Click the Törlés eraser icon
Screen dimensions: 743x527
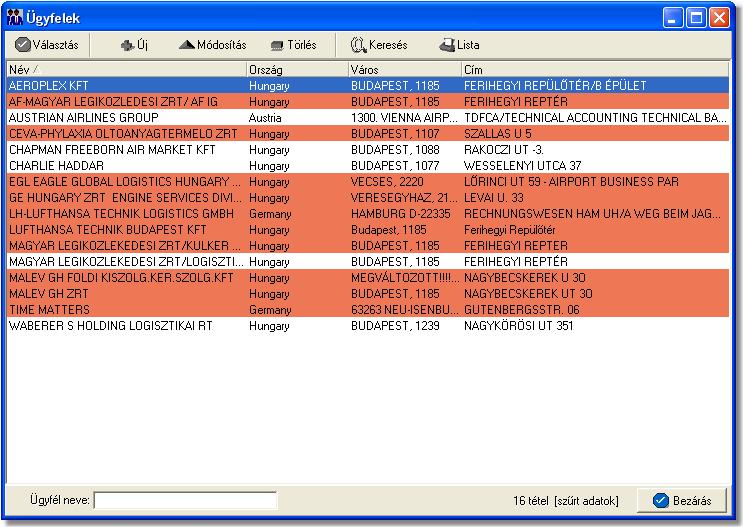tap(277, 45)
